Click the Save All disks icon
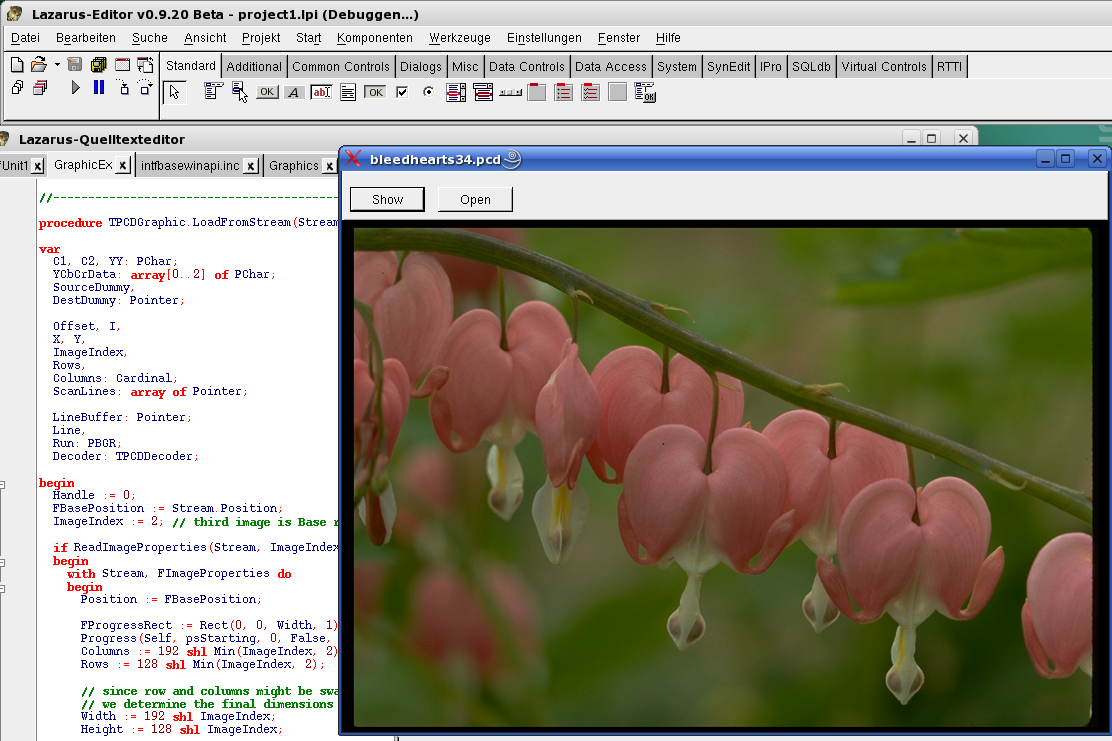 [98, 65]
